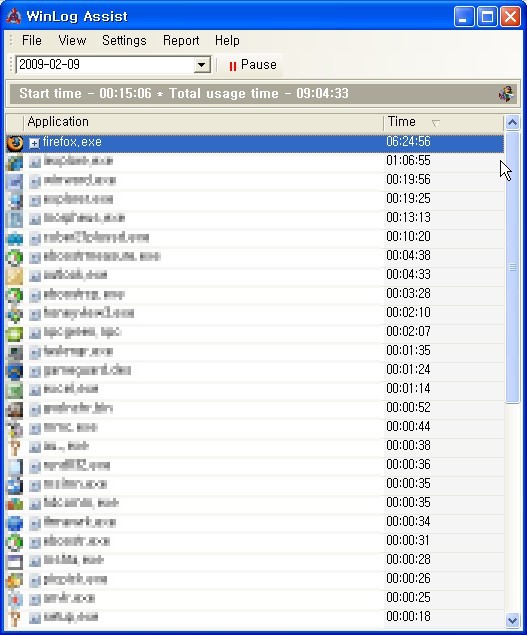
Task: Click the app icon in the 00:00:34 row
Action: click(15, 523)
